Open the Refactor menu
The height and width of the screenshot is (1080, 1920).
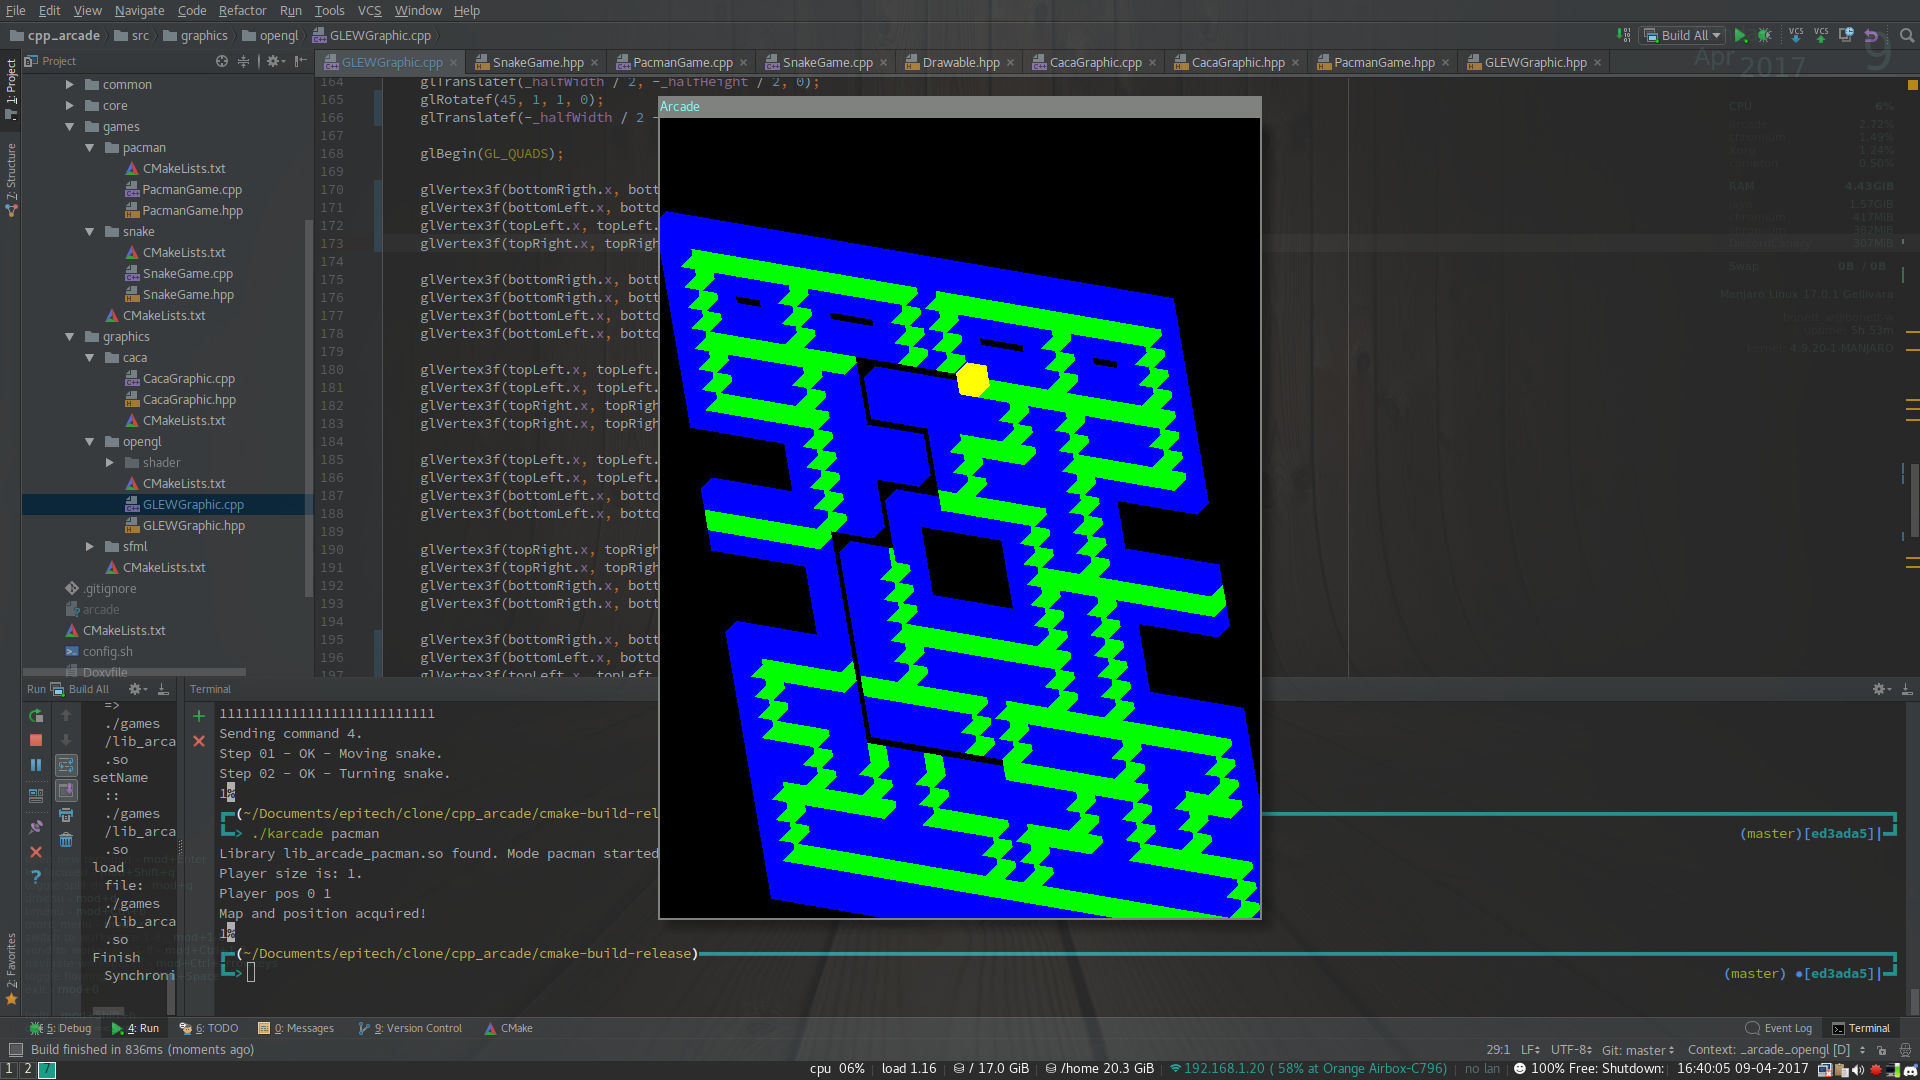click(x=242, y=10)
